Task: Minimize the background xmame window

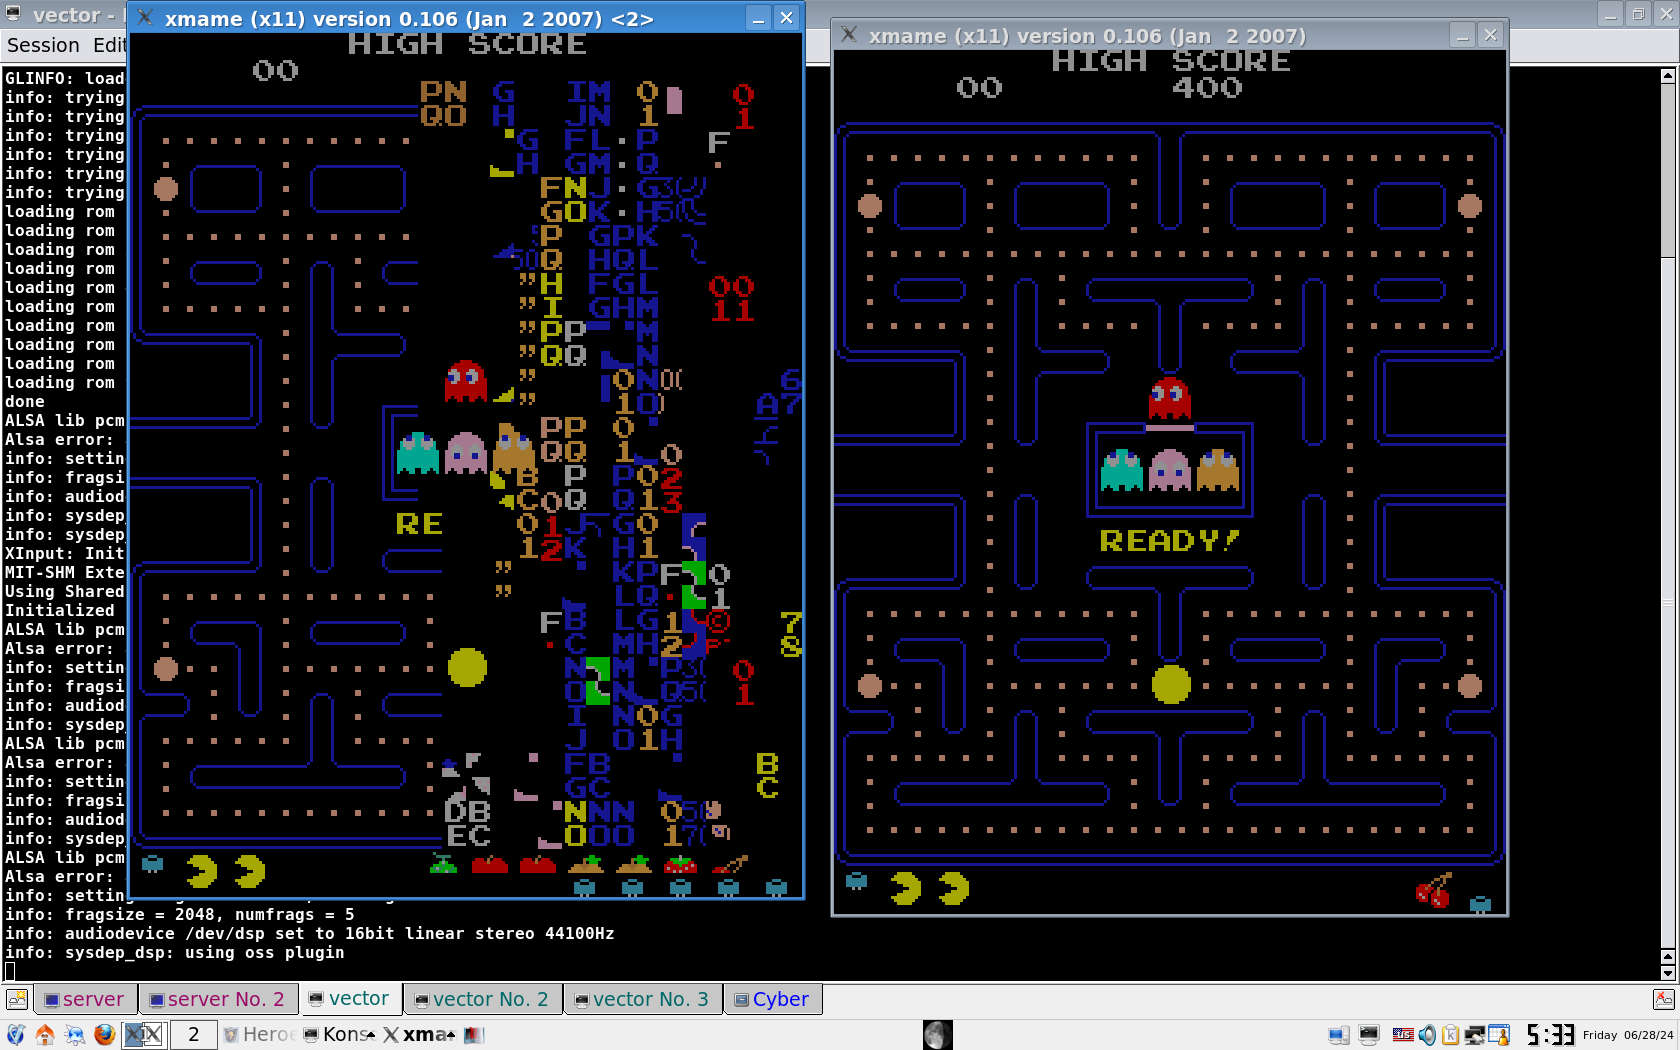Action: tap(1463, 36)
